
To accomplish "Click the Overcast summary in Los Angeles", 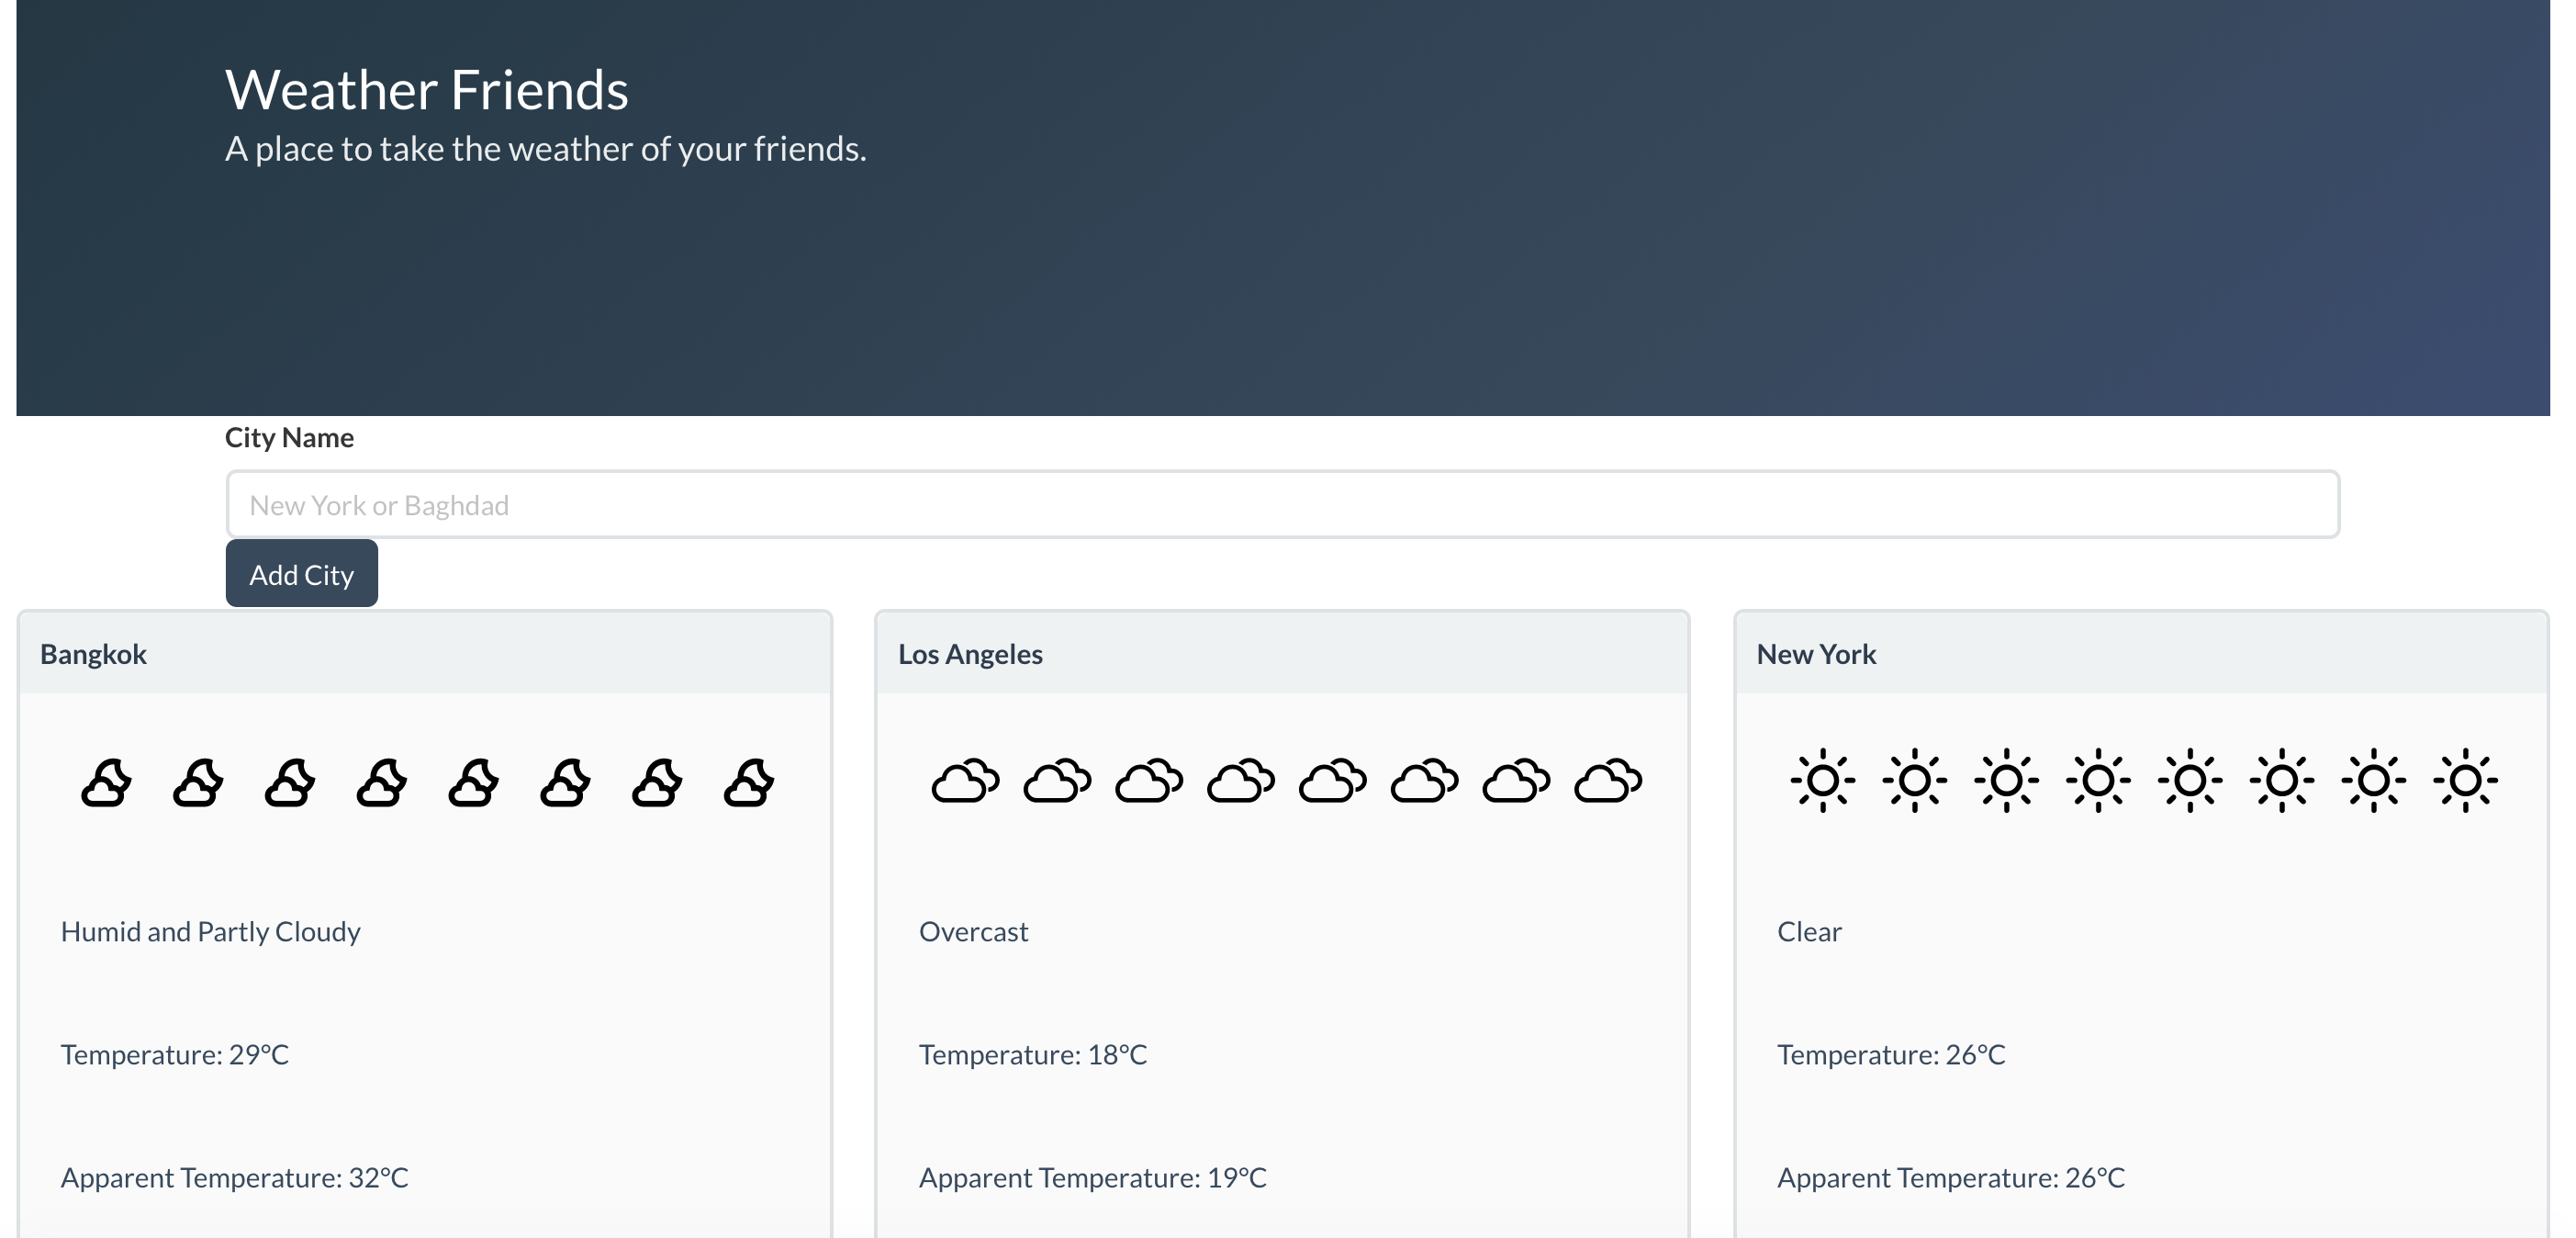I will pos(973,932).
